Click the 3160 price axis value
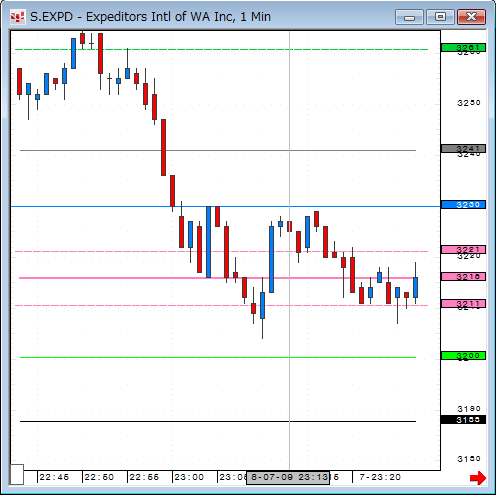The width and height of the screenshot is (496, 495). tap(469, 459)
